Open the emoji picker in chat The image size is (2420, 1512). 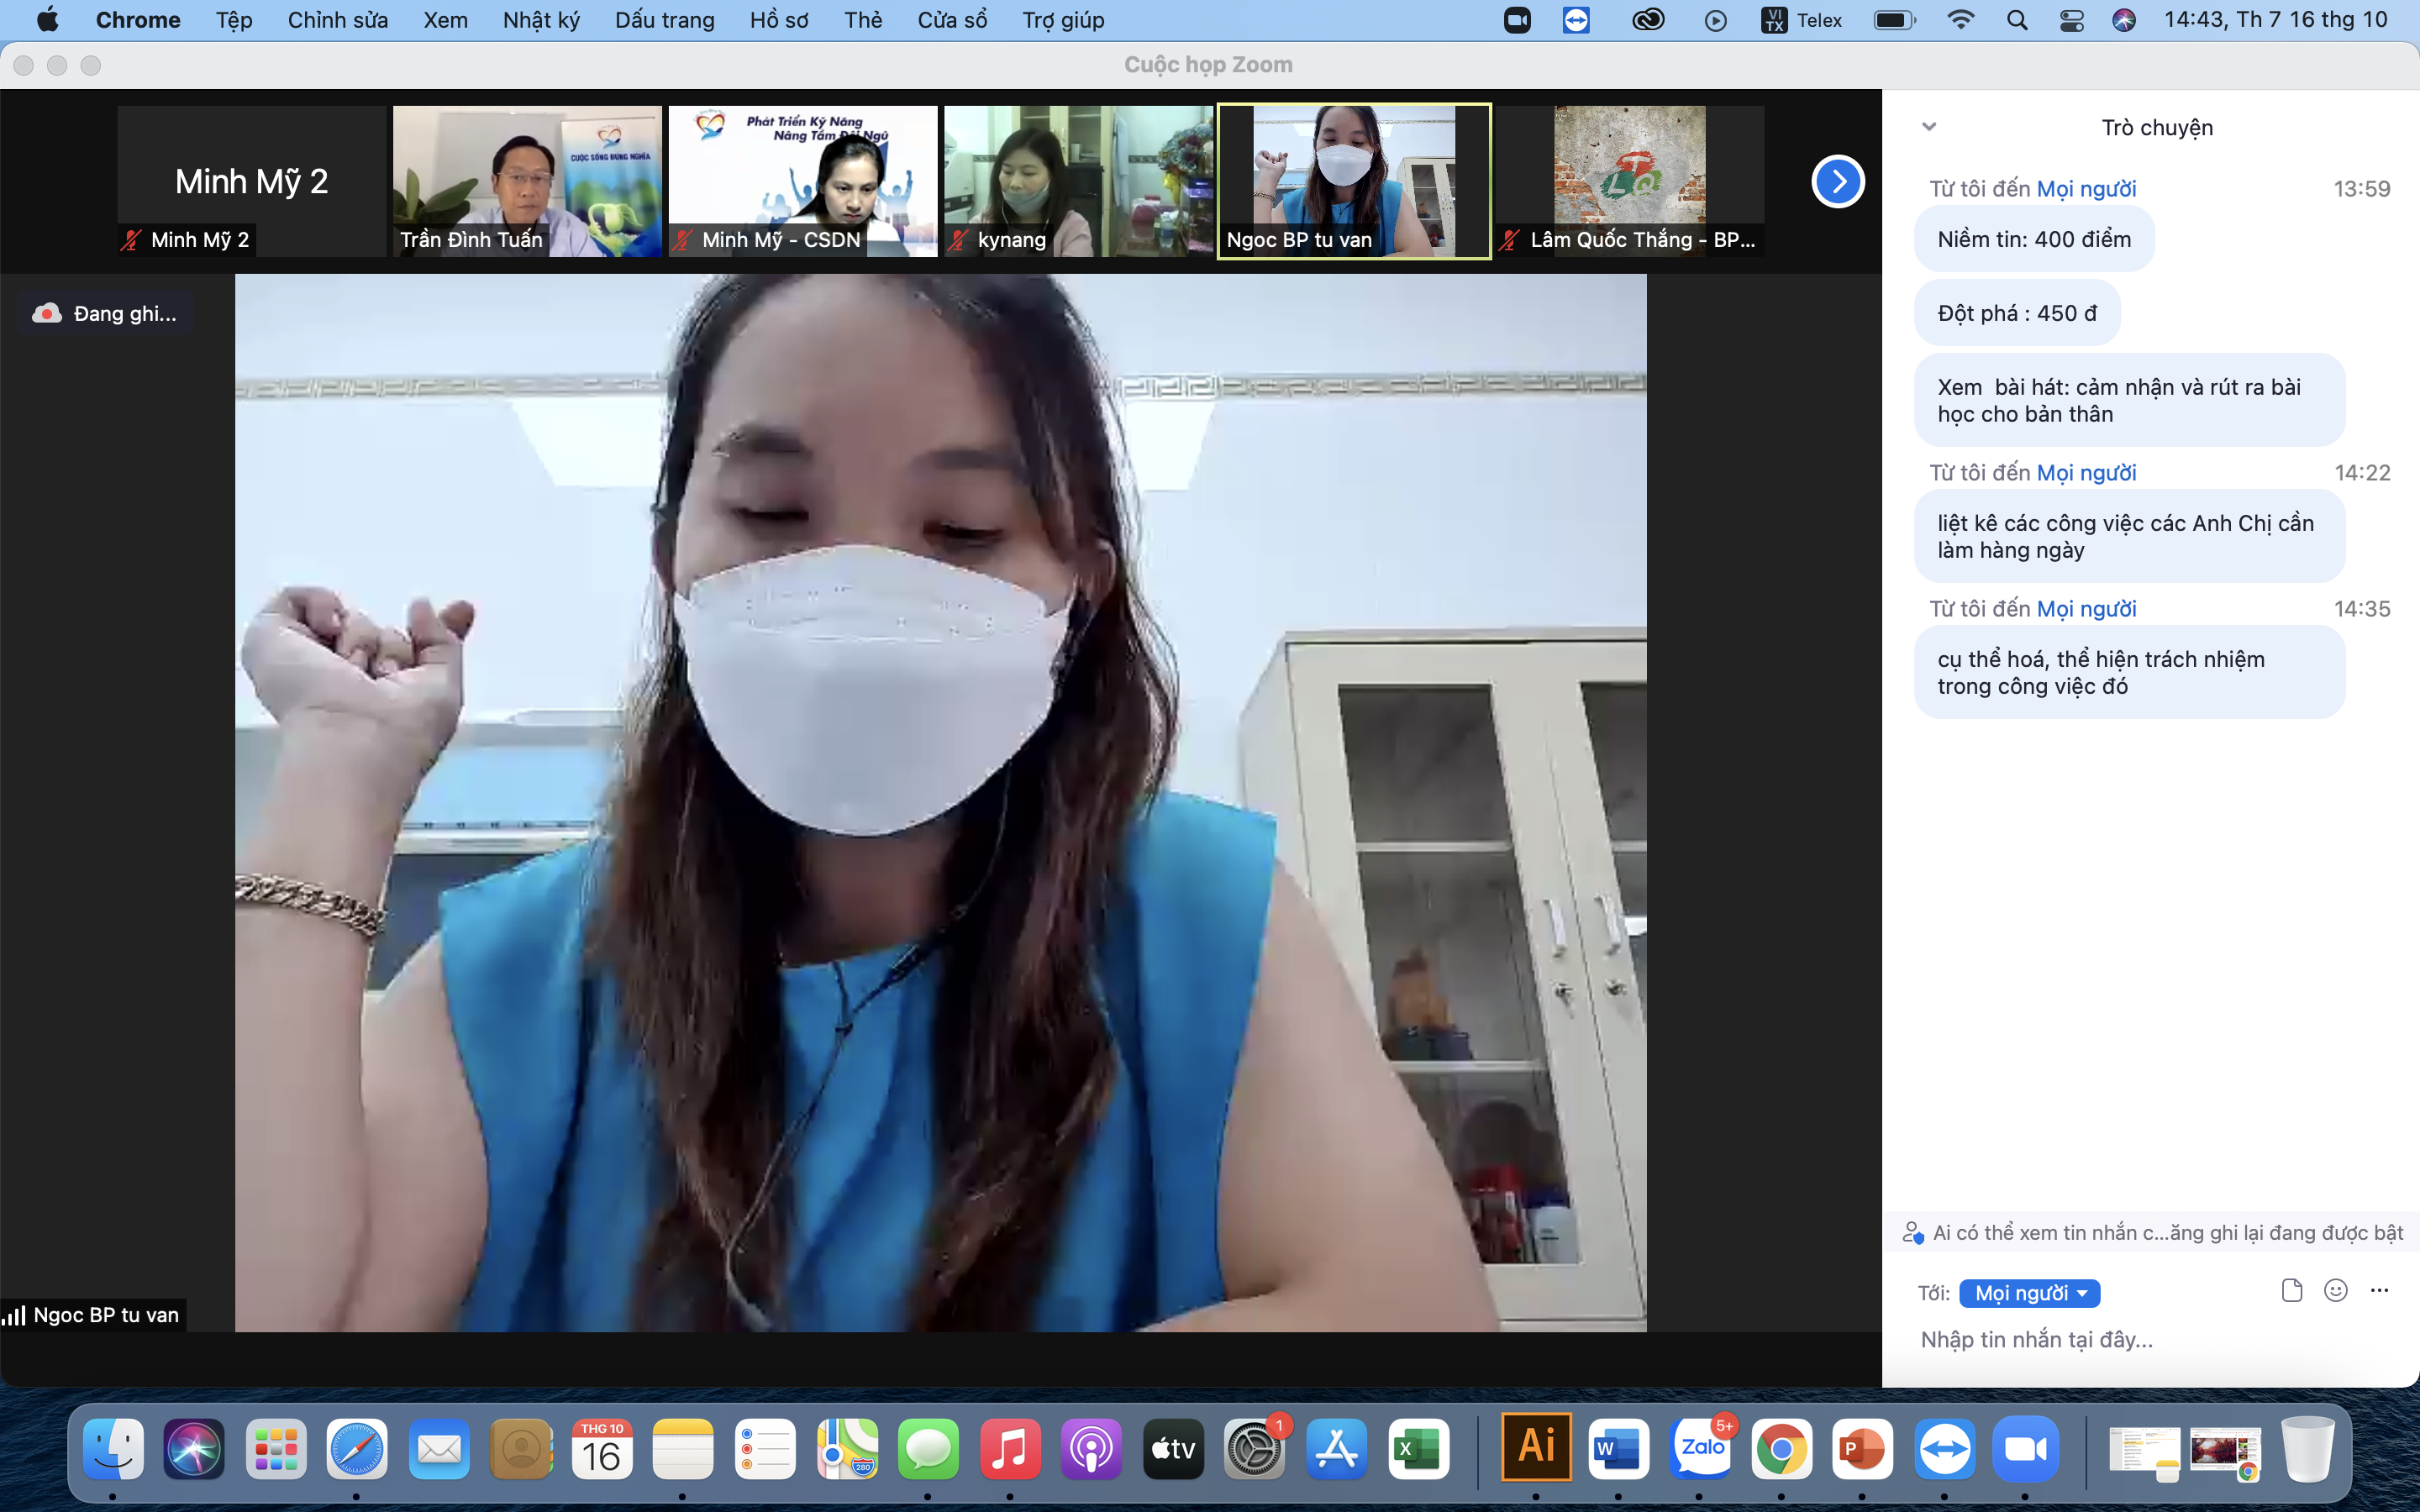(2335, 1290)
